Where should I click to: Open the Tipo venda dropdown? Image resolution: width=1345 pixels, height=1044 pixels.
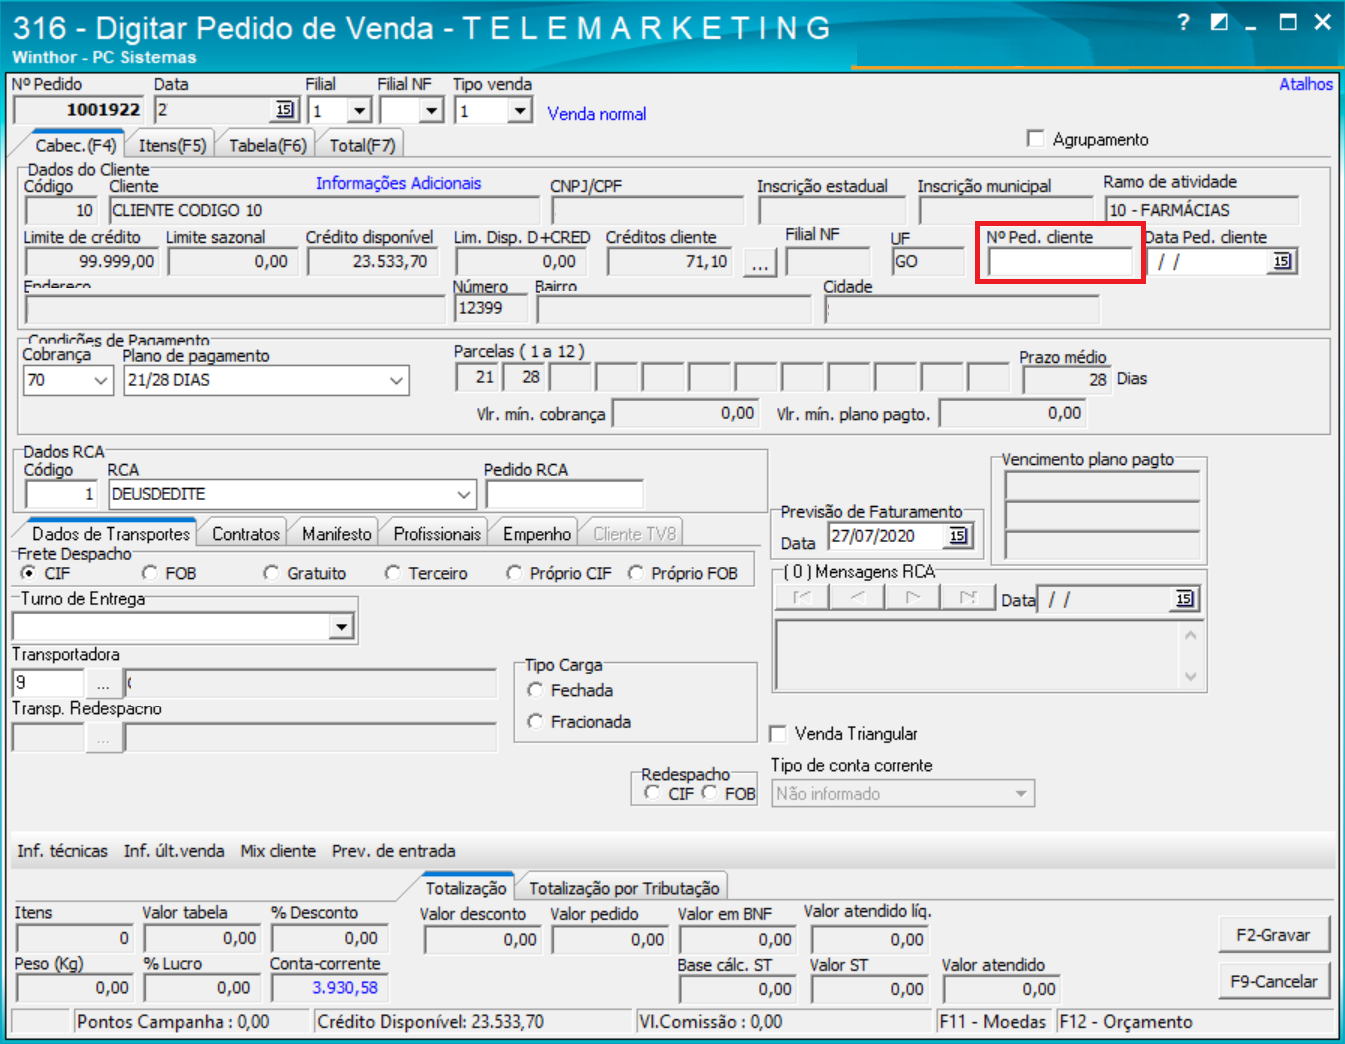[519, 111]
